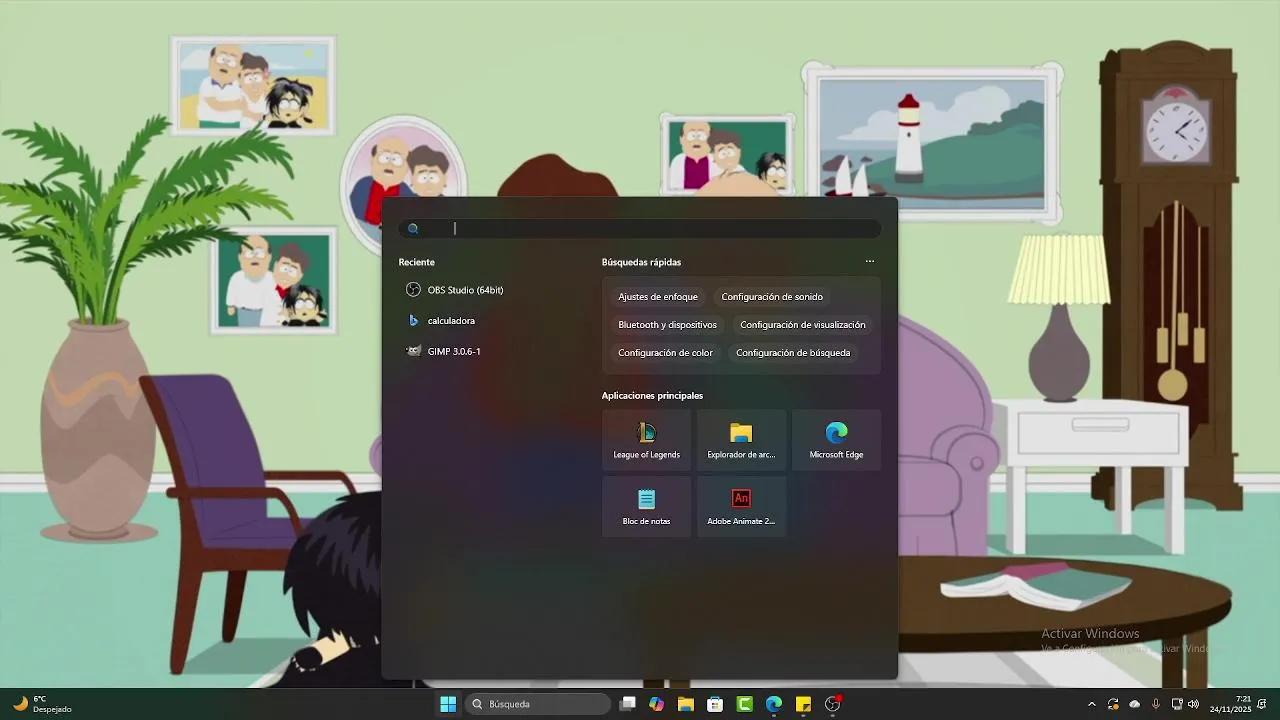Viewport: 1280px width, 720px height.
Task: Click the magnifier icon in search panel
Action: [413, 229]
